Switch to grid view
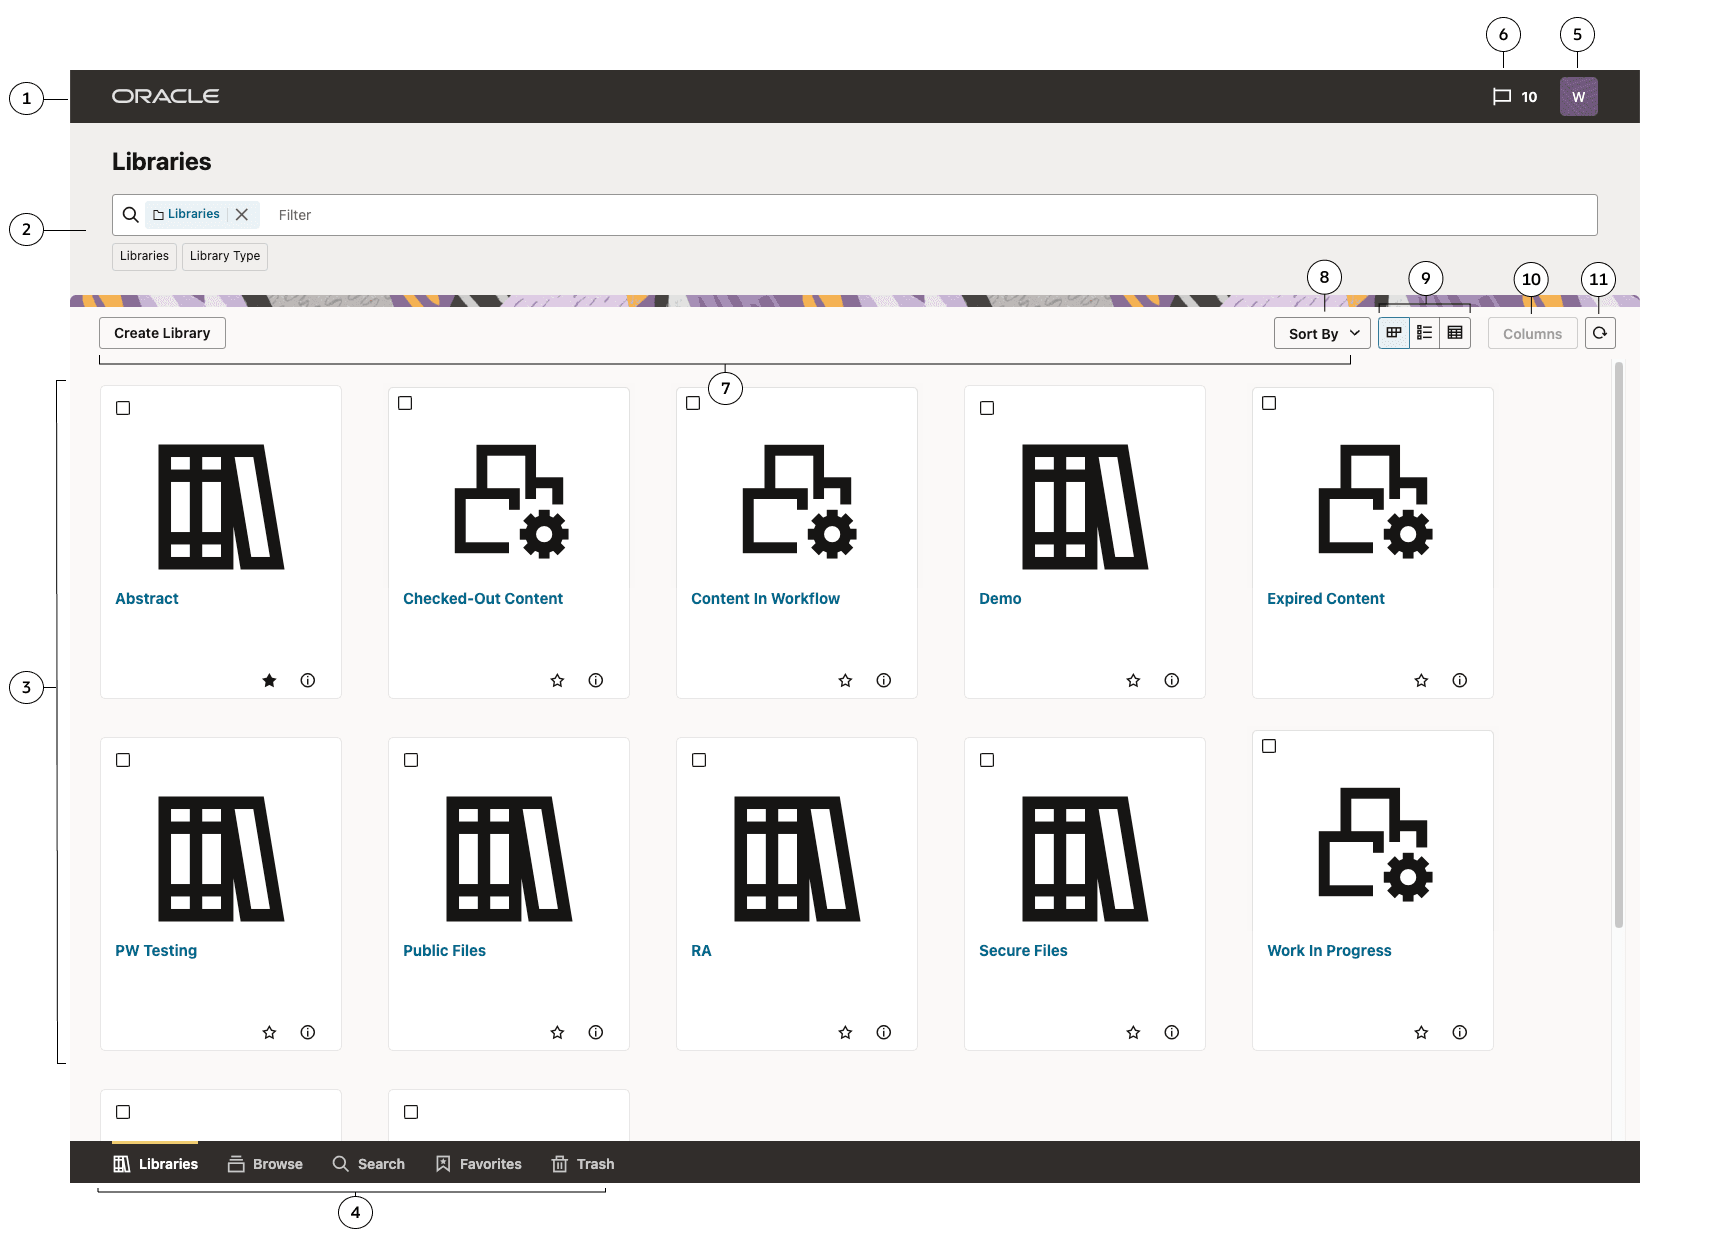1710x1253 pixels. coord(1393,333)
